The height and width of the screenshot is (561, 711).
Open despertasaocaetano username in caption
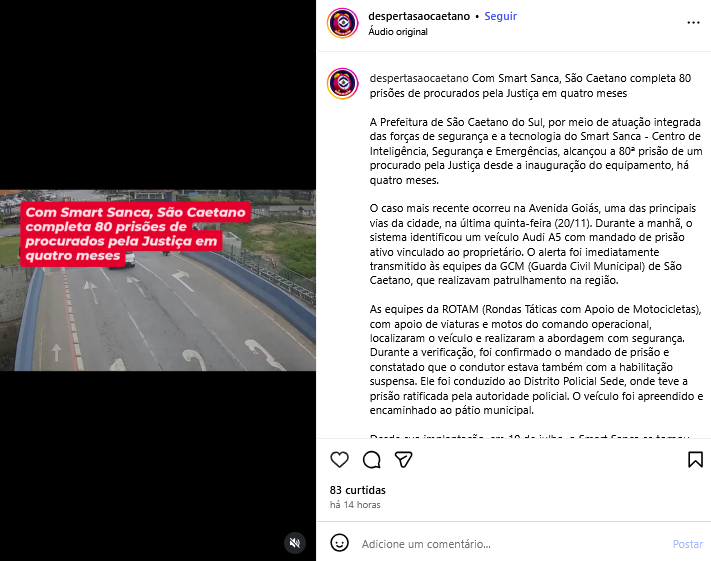419,78
